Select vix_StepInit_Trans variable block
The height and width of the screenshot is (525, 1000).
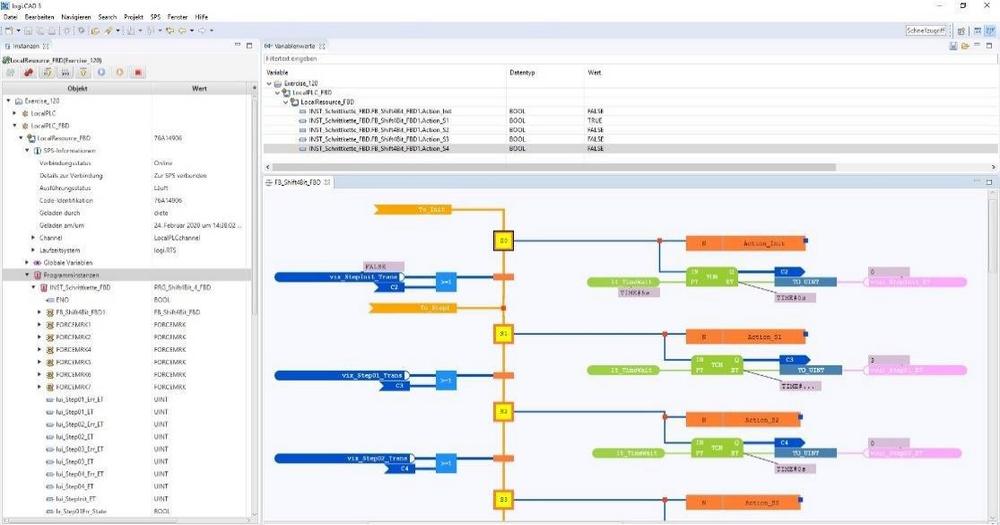coord(339,277)
